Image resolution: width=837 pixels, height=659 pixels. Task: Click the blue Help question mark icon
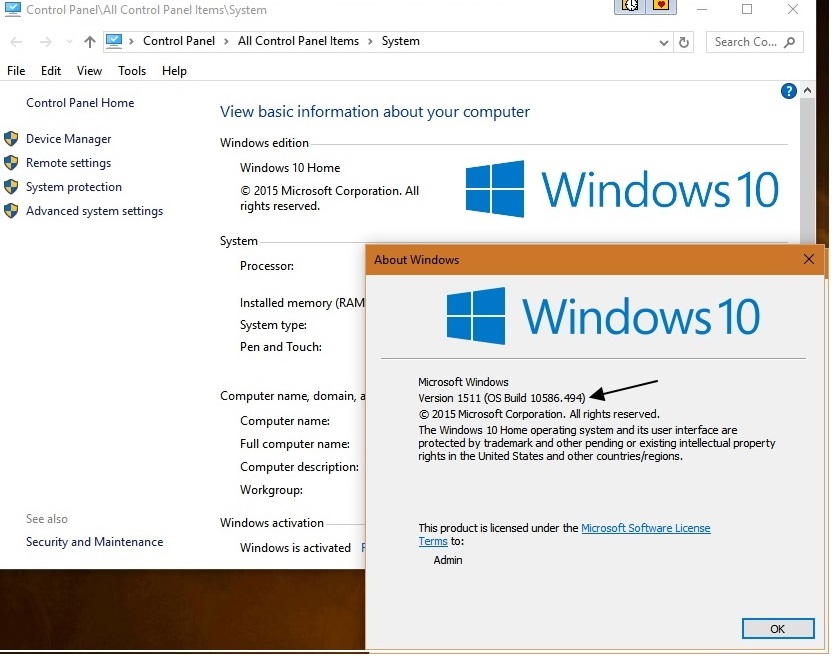click(788, 91)
